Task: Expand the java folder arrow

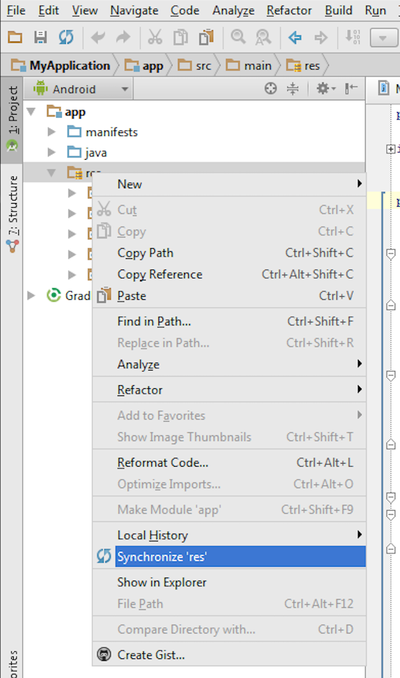Action: pos(51,152)
